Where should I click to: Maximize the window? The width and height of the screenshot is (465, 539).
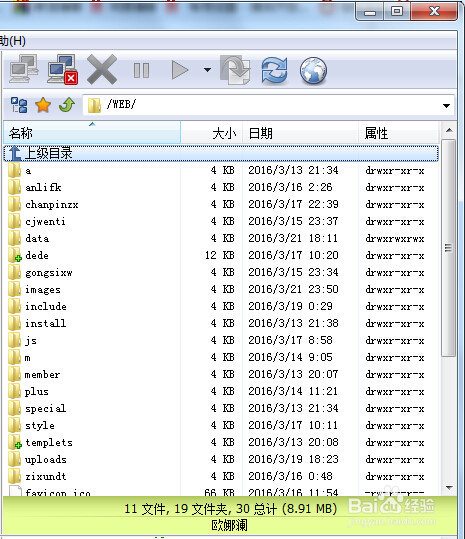[x=397, y=11]
